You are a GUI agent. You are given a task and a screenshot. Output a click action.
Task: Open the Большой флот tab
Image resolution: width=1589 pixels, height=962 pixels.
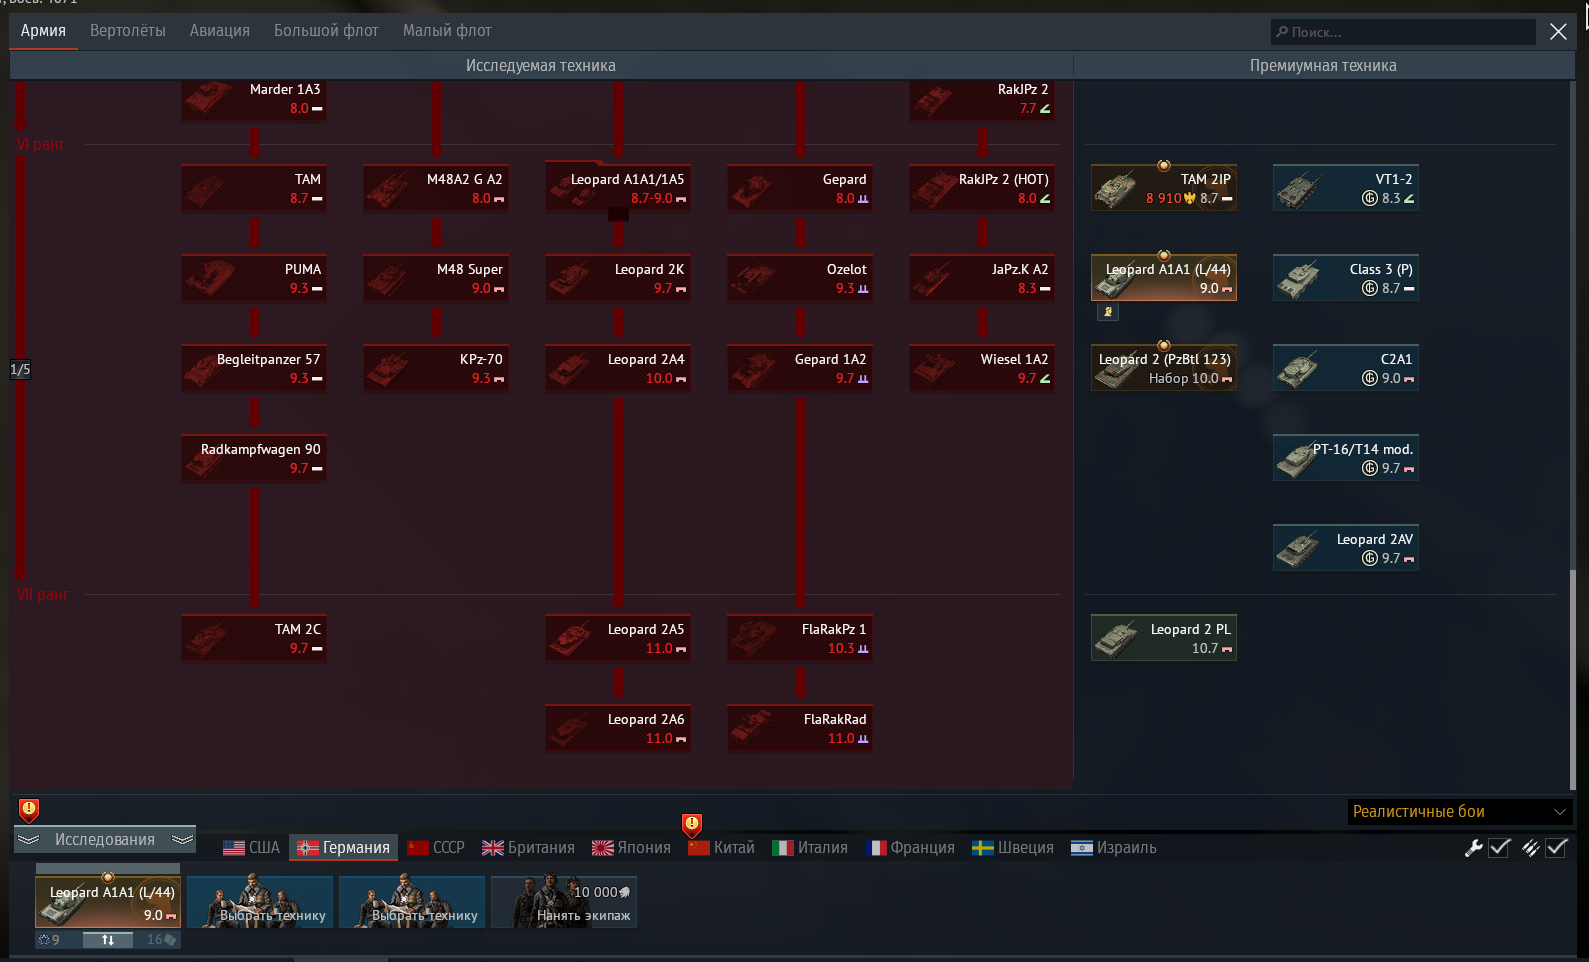click(x=326, y=31)
